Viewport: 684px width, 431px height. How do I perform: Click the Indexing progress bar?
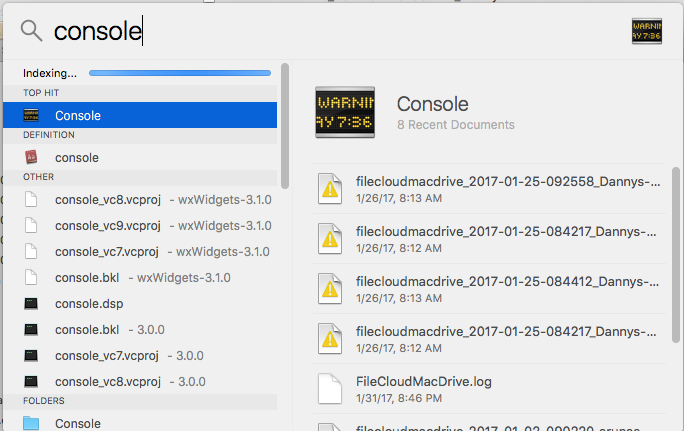coord(179,73)
